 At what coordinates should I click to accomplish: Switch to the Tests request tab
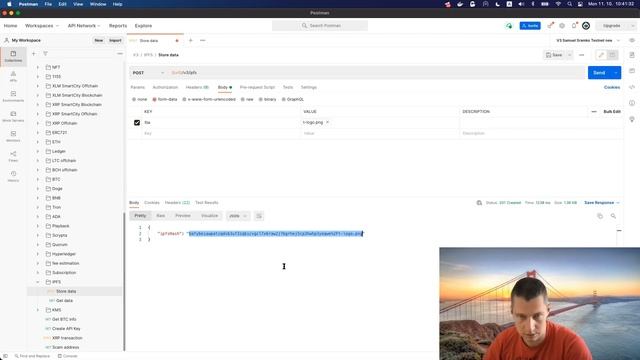pos(288,87)
